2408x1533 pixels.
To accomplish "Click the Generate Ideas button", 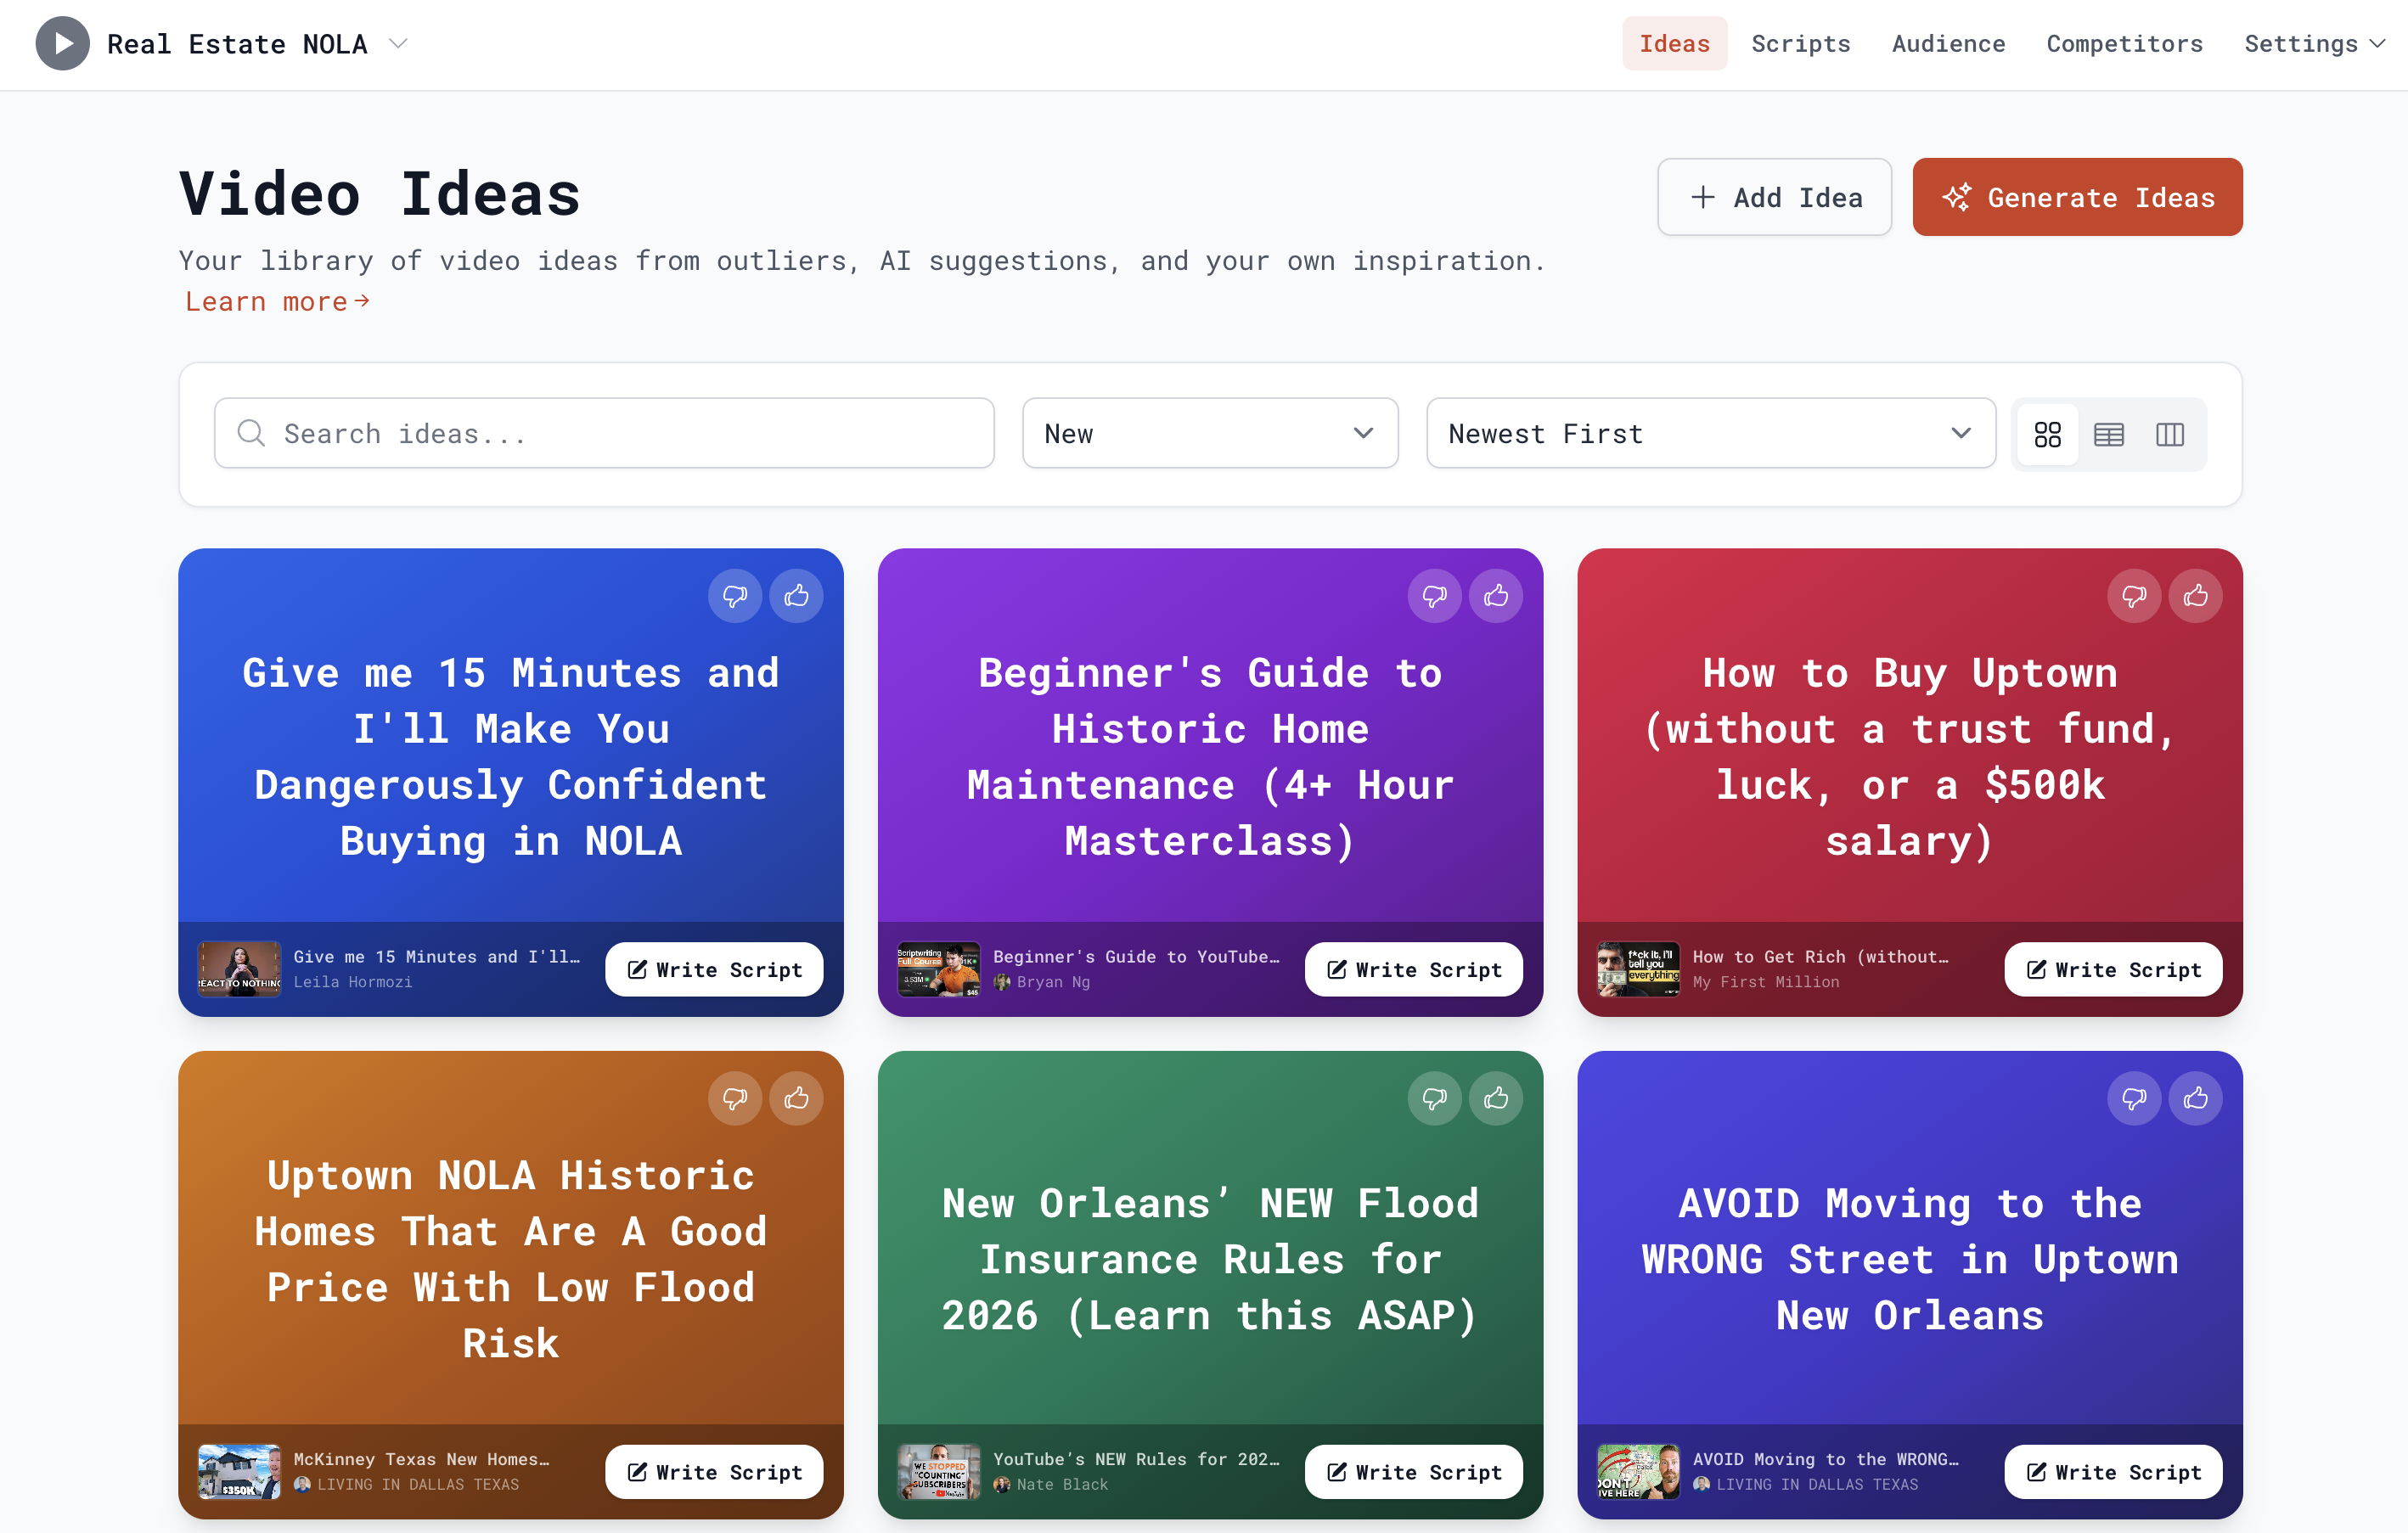I will (x=2077, y=197).
